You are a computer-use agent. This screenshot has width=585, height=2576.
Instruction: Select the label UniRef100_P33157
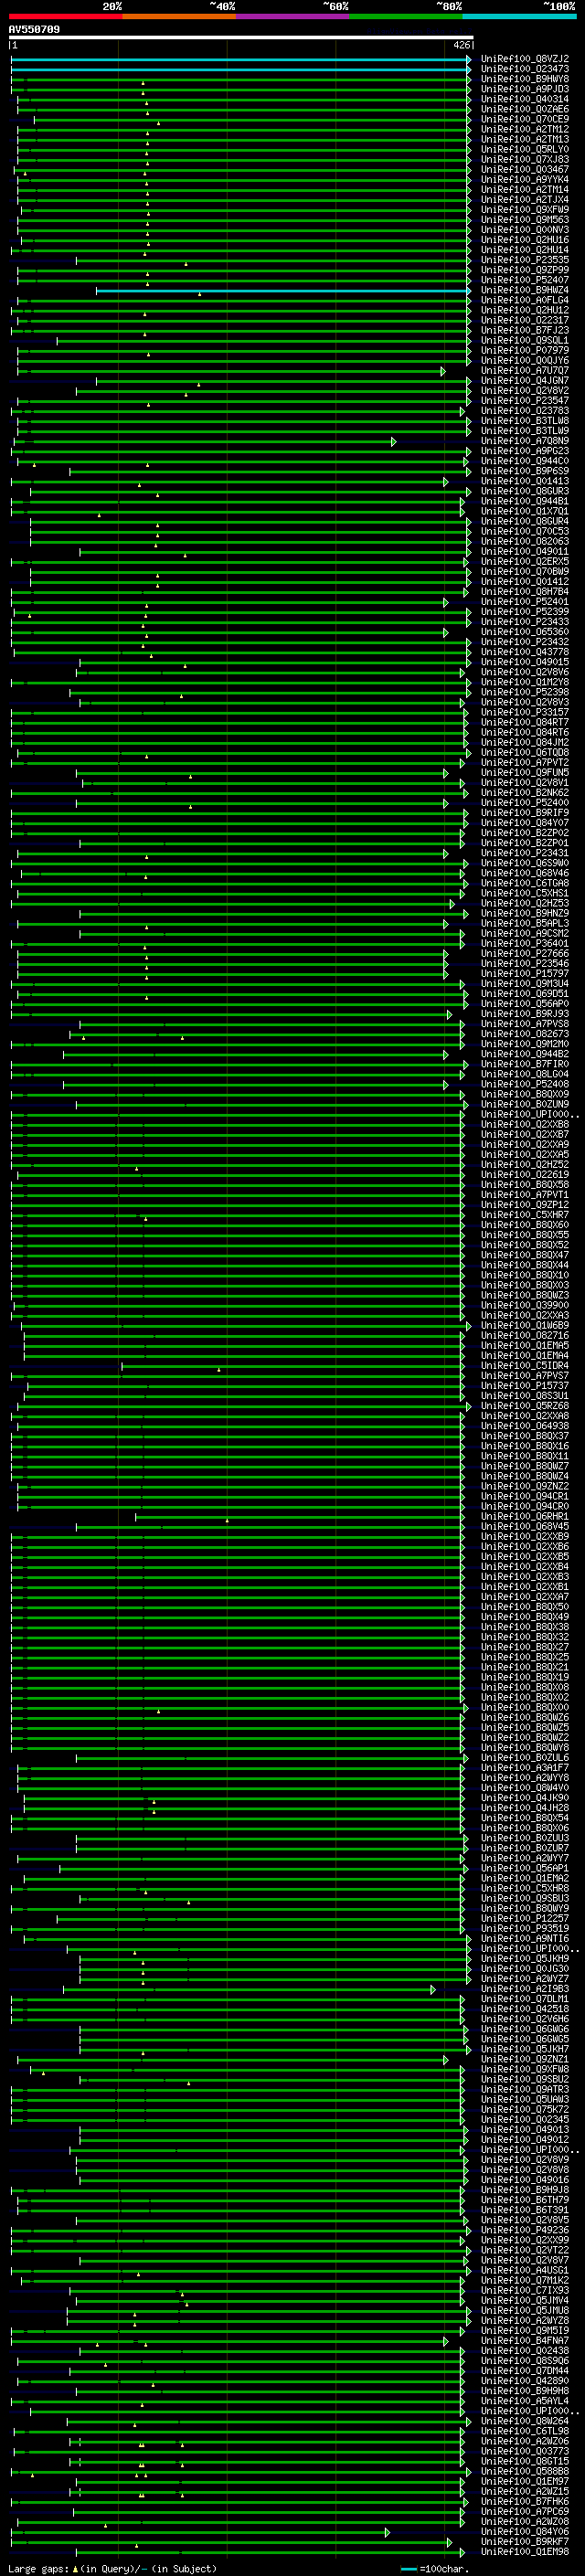525,713
